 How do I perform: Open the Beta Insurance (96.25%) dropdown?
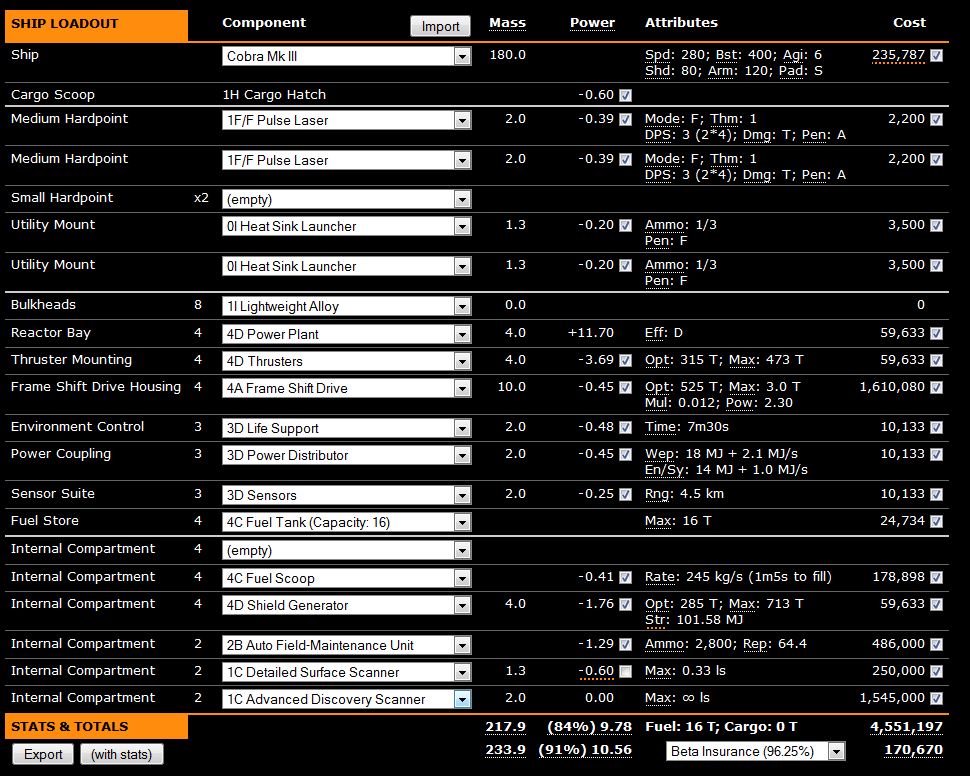click(x=755, y=751)
